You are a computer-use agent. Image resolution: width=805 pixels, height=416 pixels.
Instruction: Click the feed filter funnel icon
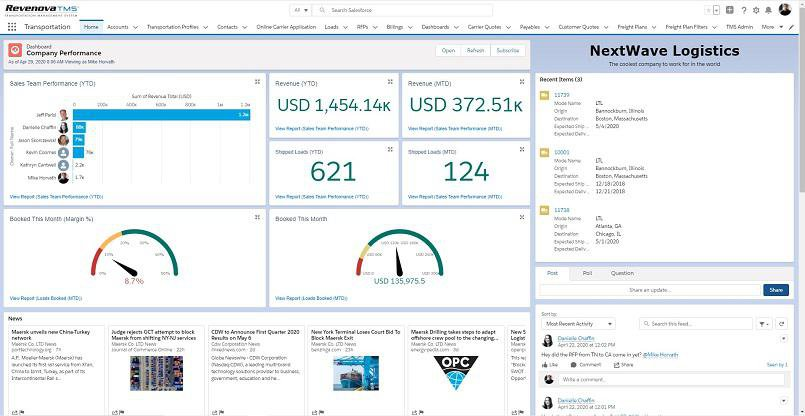pyautogui.click(x=764, y=324)
